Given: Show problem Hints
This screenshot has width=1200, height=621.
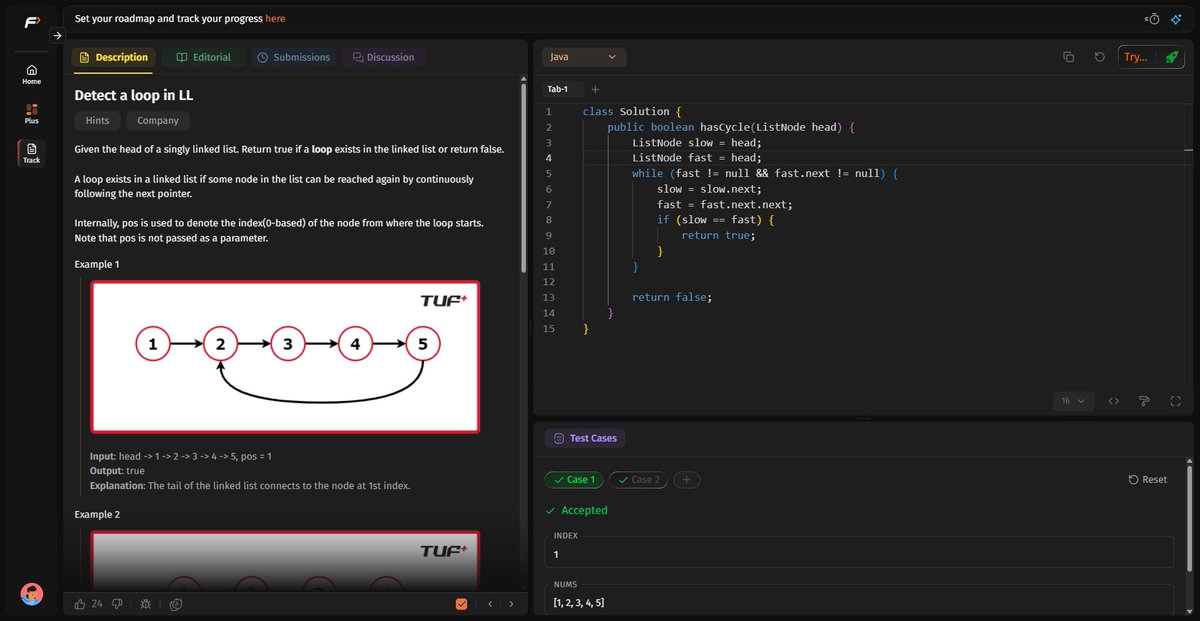Looking at the screenshot, I should (97, 120).
